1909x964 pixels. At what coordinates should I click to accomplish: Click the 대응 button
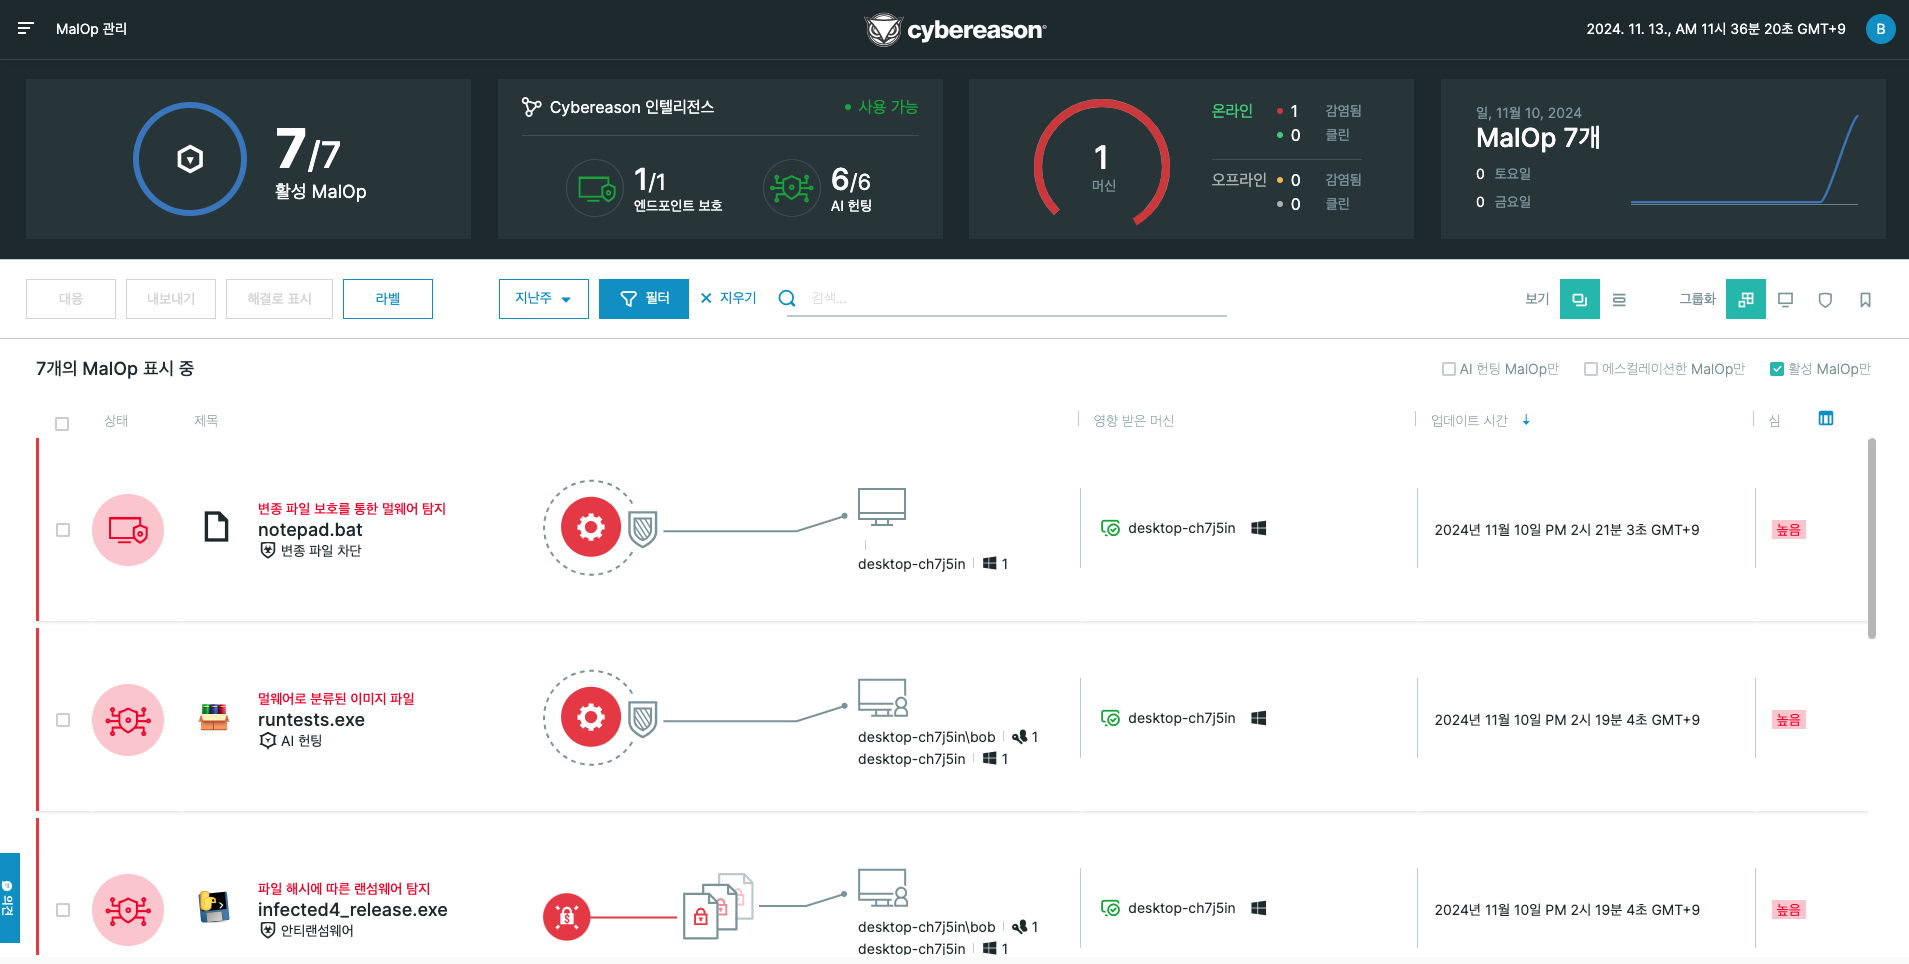tap(71, 299)
